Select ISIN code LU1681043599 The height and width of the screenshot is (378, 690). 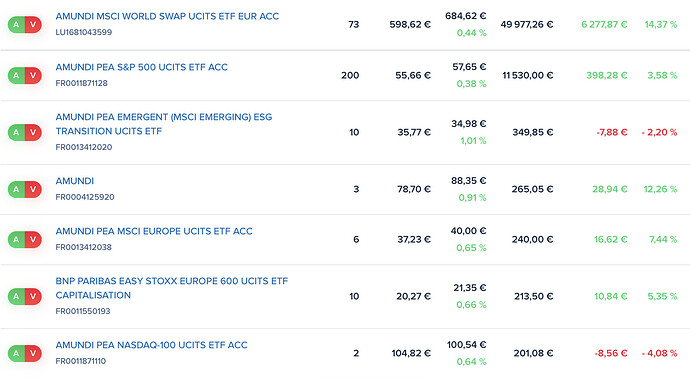click(x=84, y=32)
